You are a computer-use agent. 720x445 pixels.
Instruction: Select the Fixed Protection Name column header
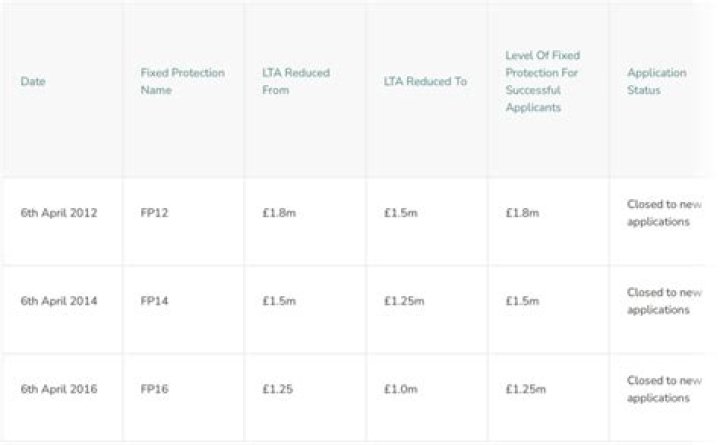pyautogui.click(x=183, y=81)
